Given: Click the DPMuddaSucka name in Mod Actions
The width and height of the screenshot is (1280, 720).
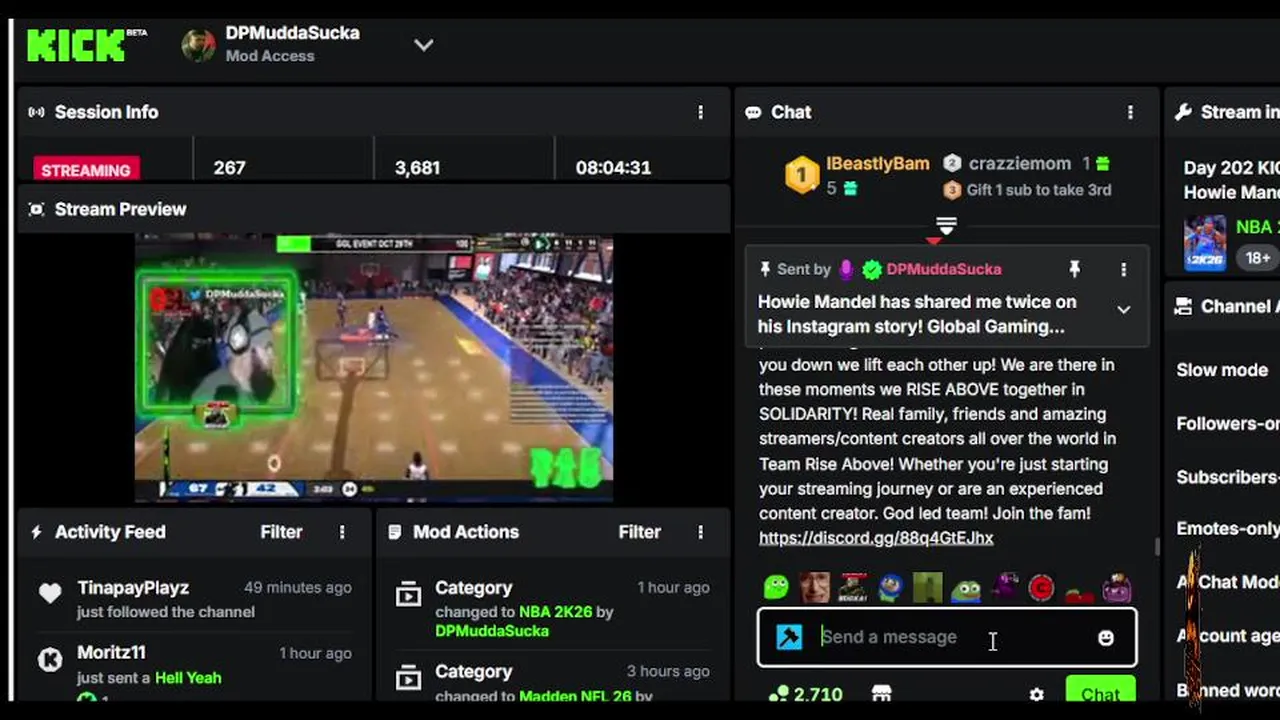Looking at the screenshot, I should click(x=492, y=631).
